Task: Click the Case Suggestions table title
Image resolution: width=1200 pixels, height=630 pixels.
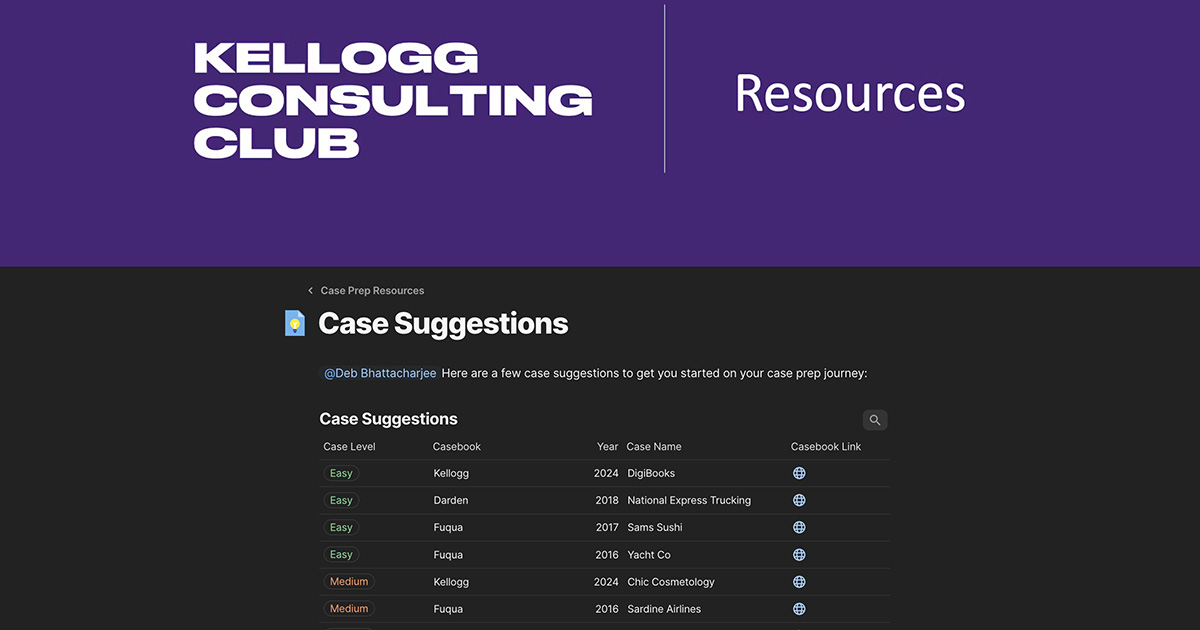Action: pos(388,418)
